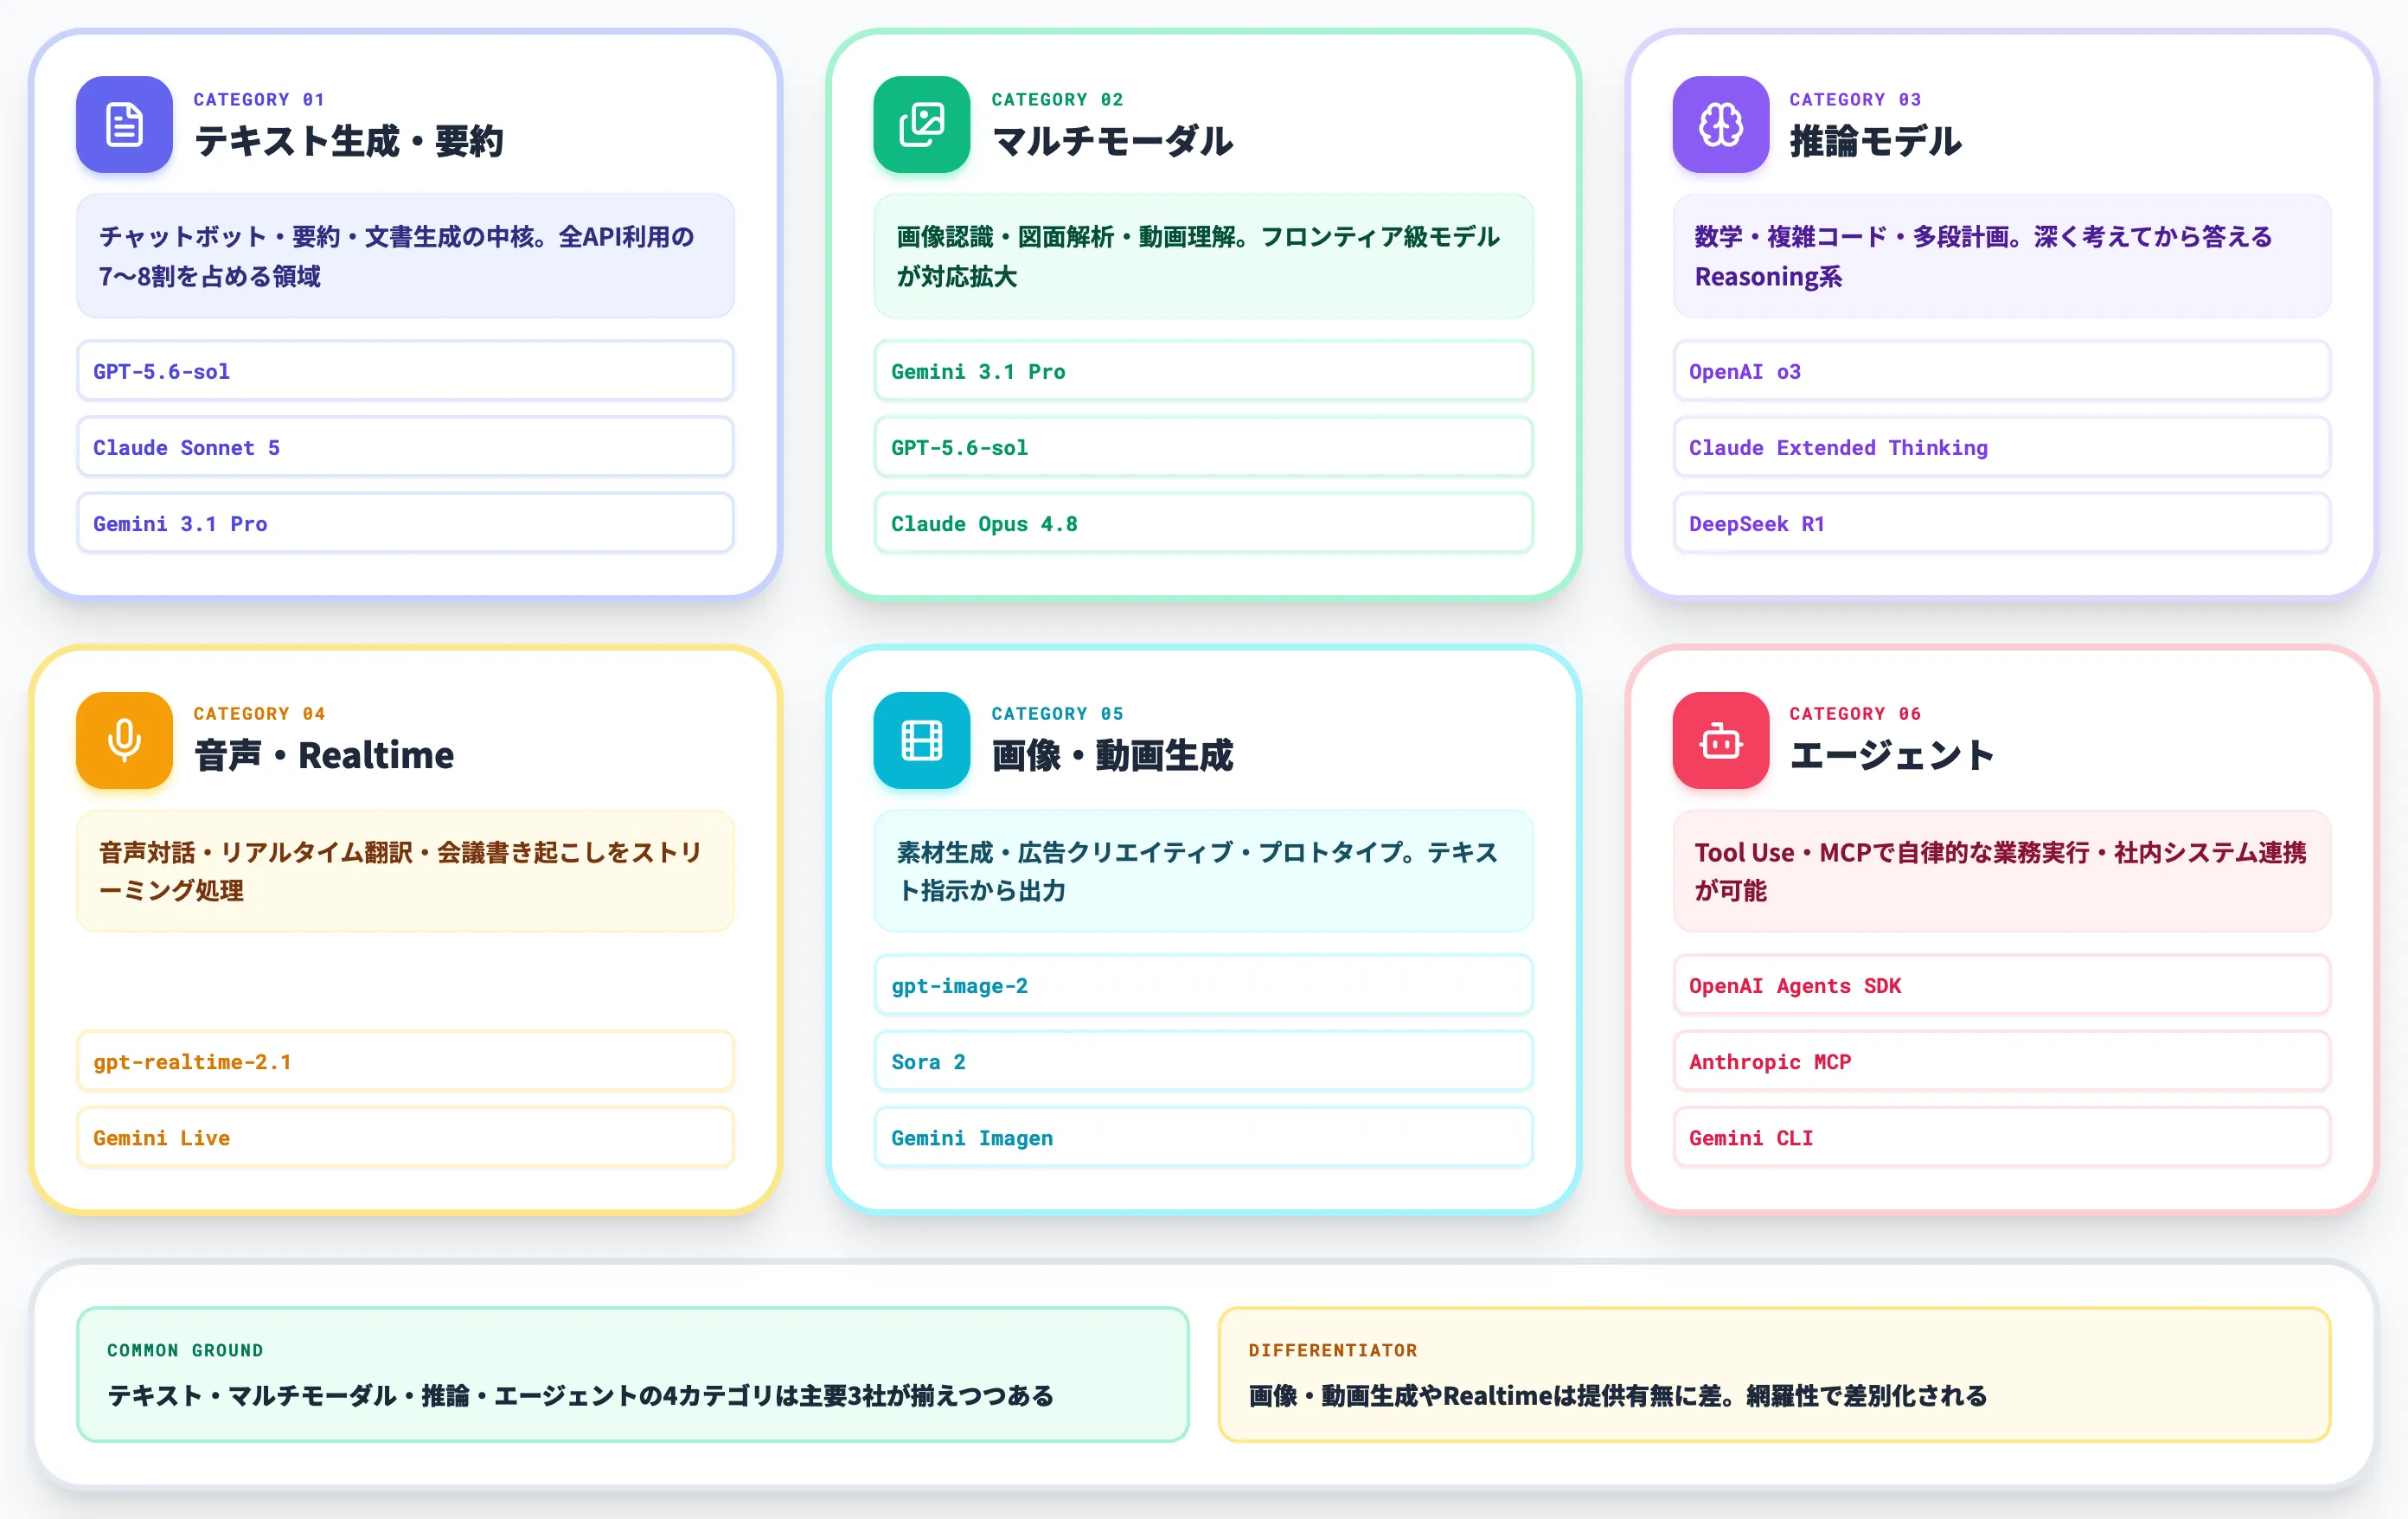Select the Sora 2 chip
The height and width of the screenshot is (1519, 2408).
1203,1061
